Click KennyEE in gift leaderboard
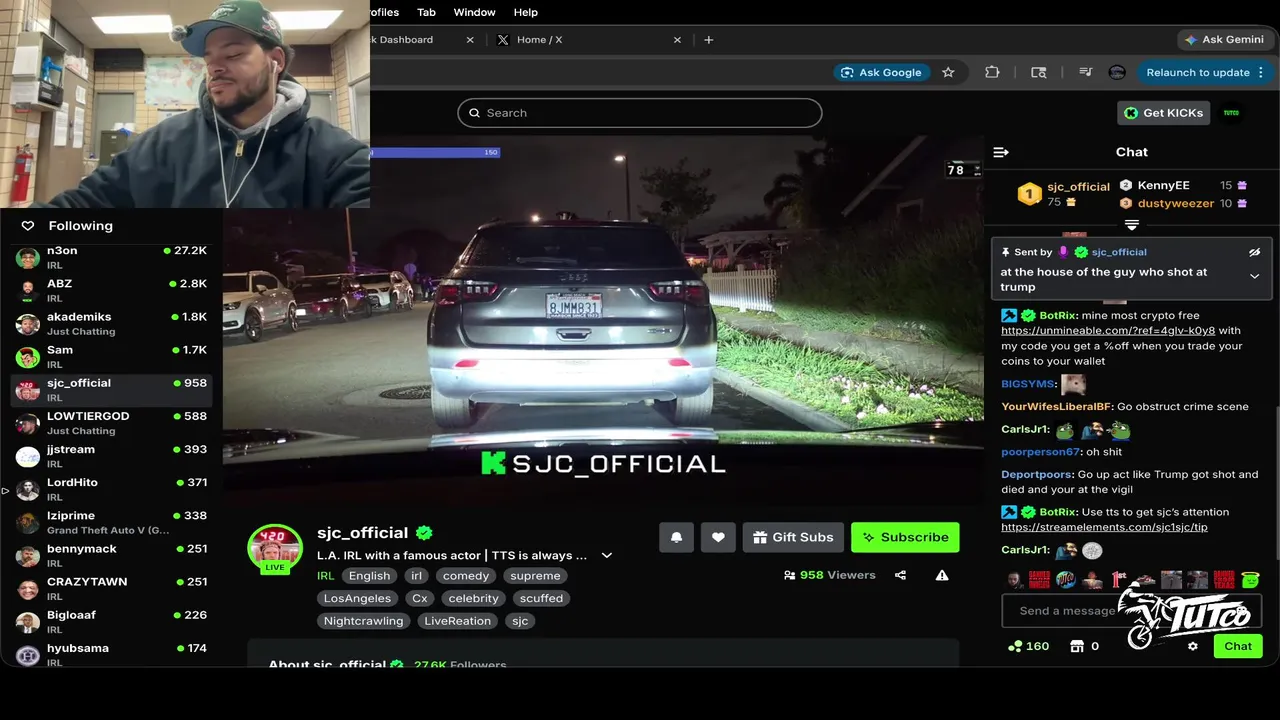1280x720 pixels. (1163, 186)
